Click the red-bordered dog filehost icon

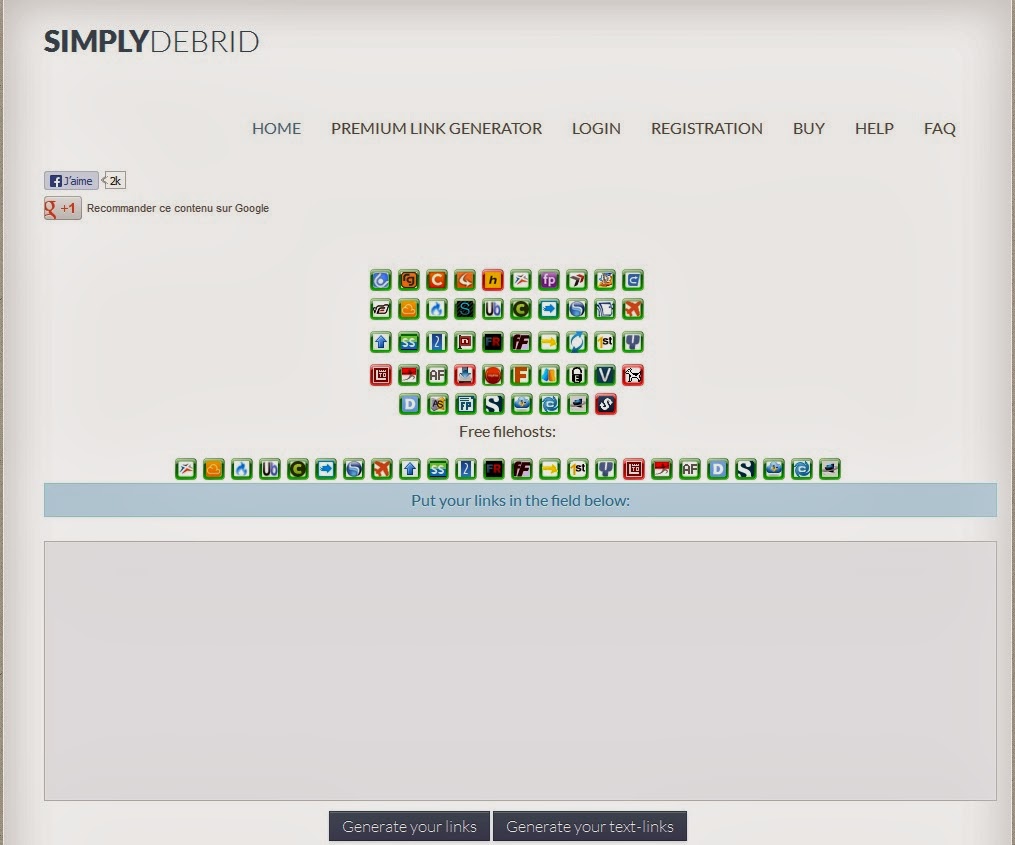tap(632, 375)
